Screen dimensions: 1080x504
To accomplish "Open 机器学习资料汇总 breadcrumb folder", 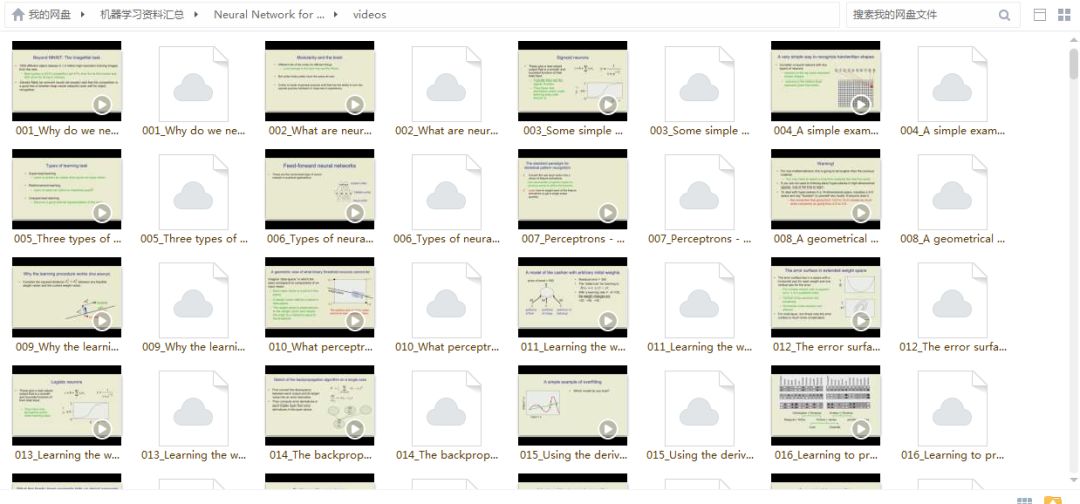I will 142,14.
